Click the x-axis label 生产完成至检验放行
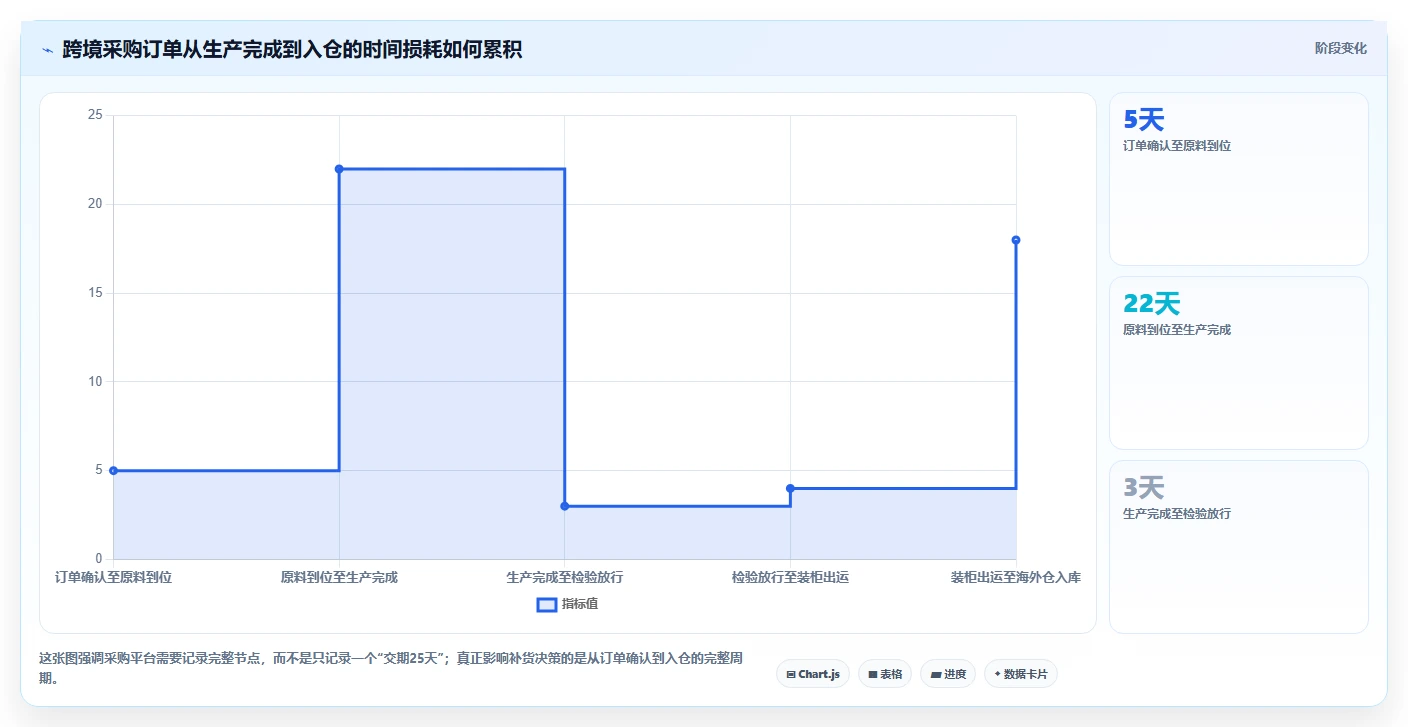 [565, 577]
